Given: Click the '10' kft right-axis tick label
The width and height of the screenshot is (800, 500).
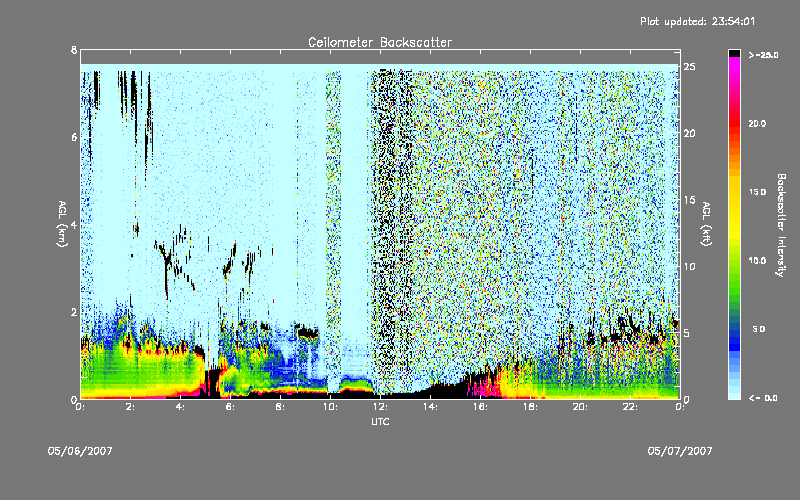Looking at the screenshot, I should 690,266.
